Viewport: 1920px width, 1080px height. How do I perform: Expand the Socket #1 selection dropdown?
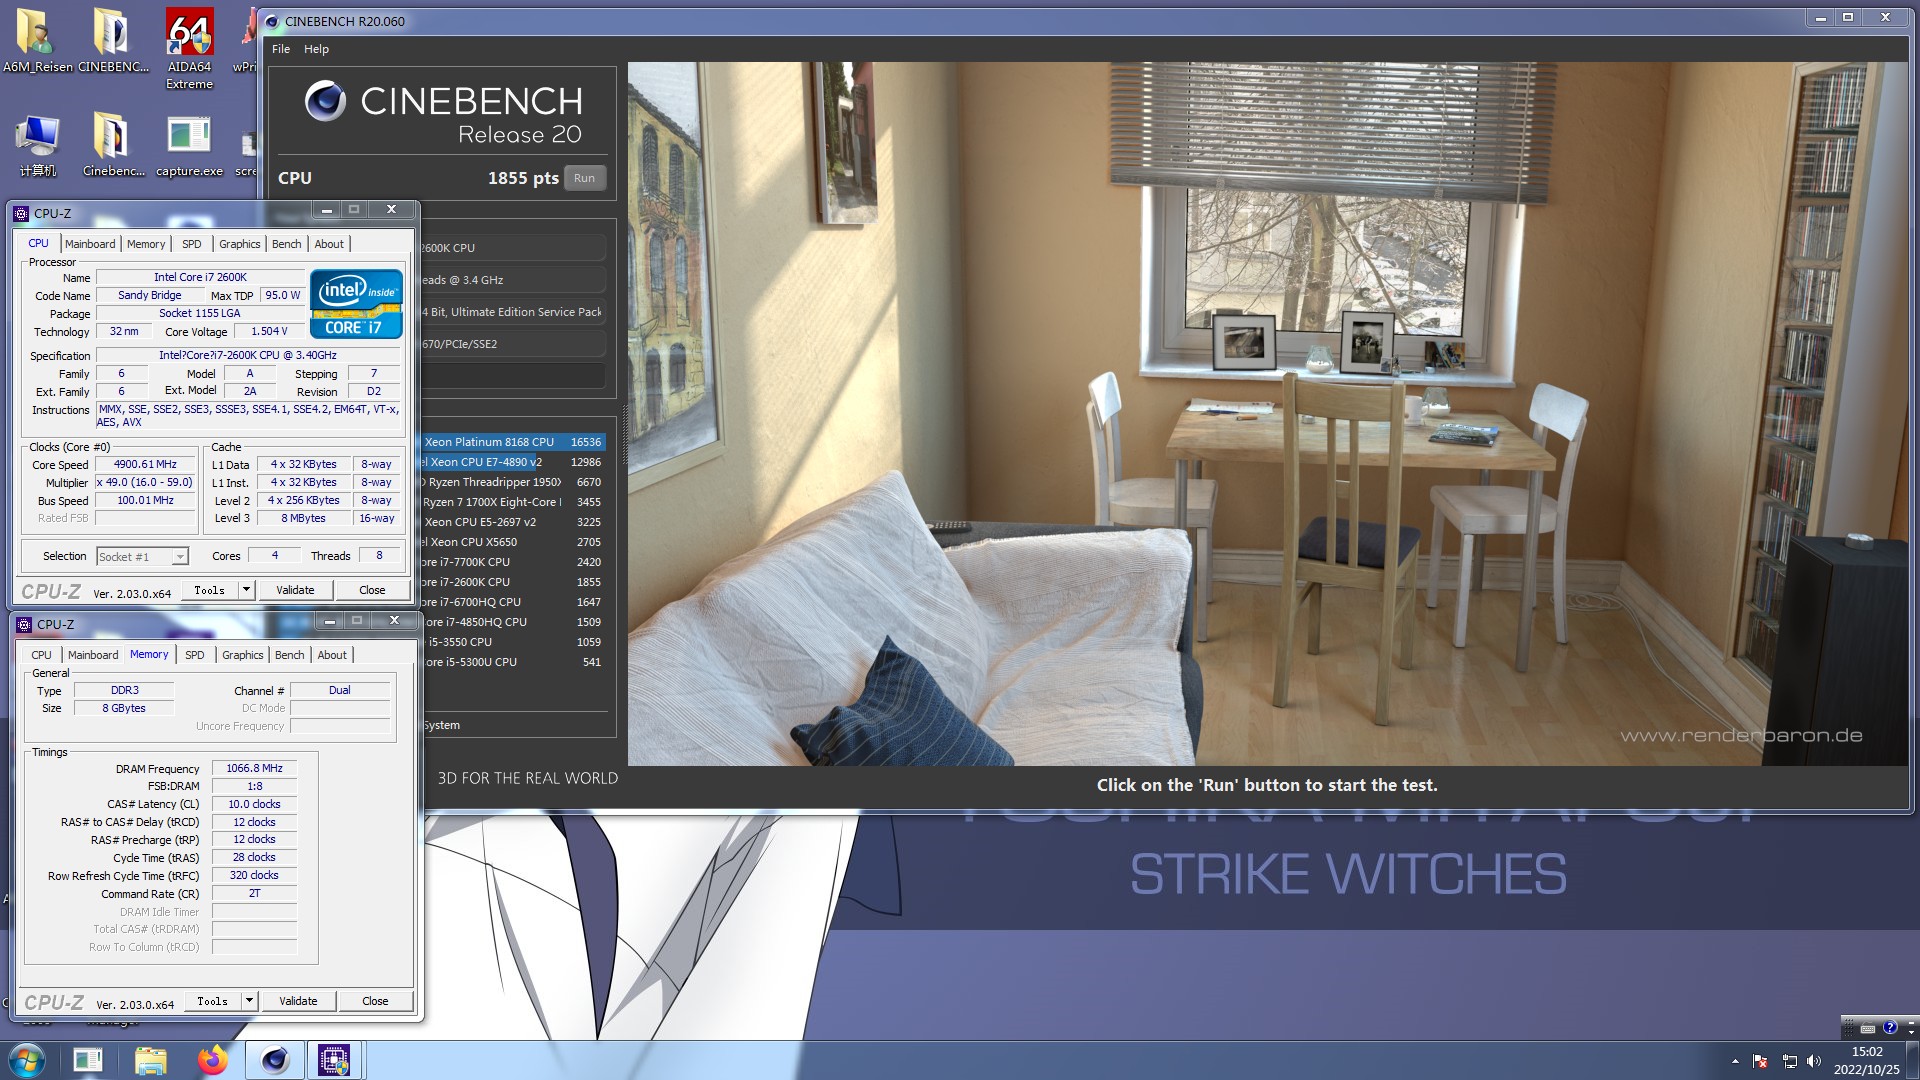[180, 557]
